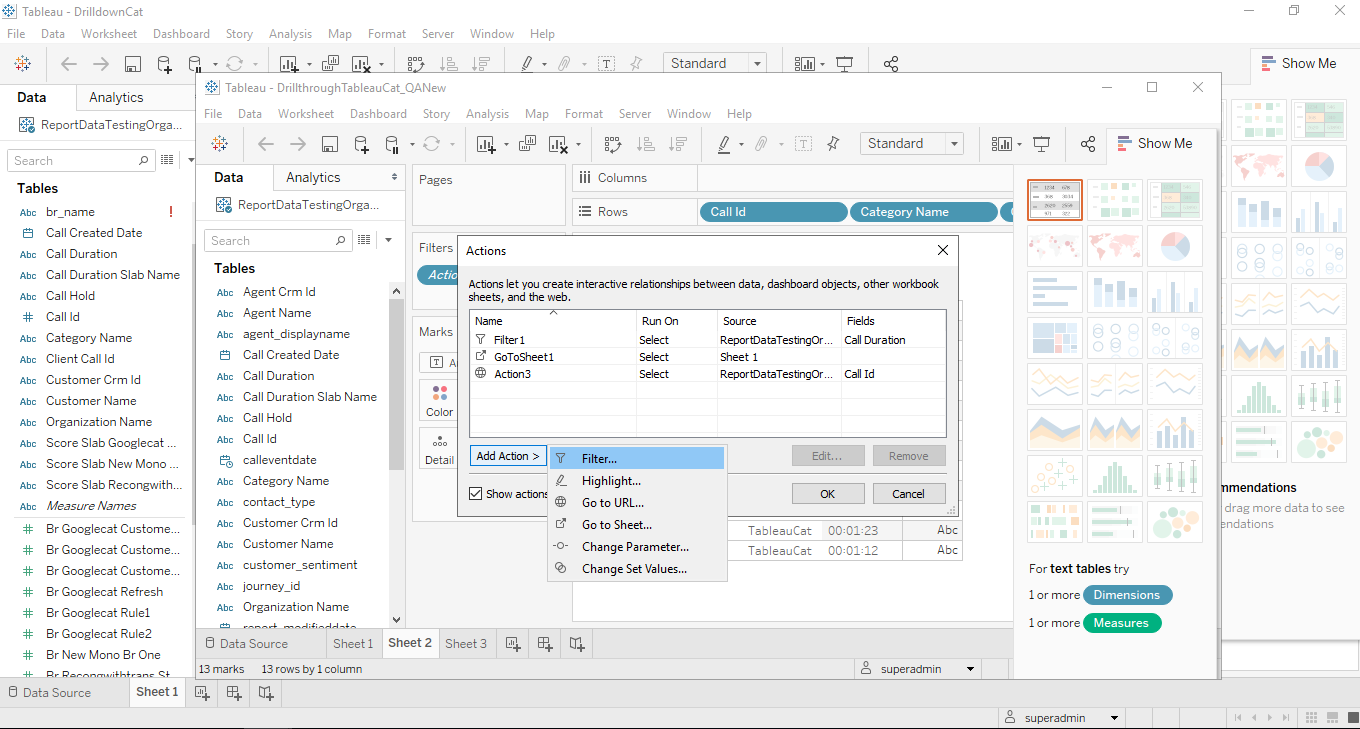This screenshot has width=1360, height=729.
Task: Click Duplicate sheet icon in front toolbar
Action: pos(527,144)
